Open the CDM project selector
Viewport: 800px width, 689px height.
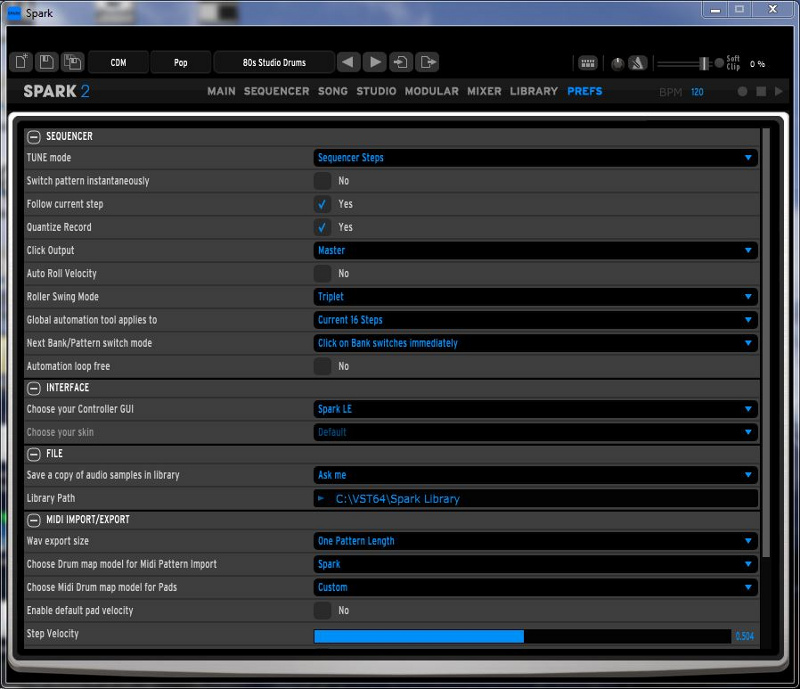(118, 62)
